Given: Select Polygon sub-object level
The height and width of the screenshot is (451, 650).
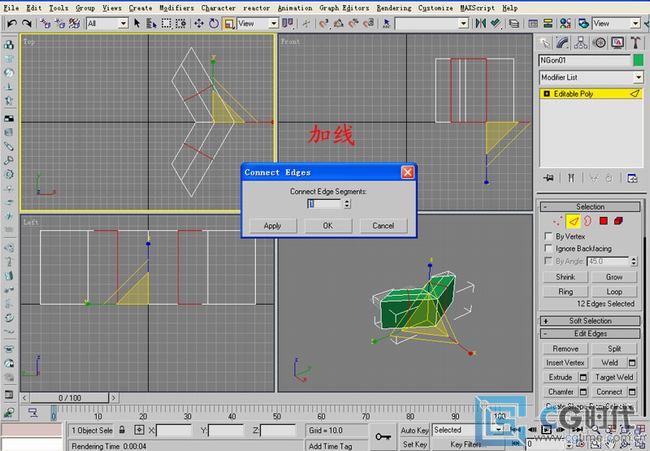Looking at the screenshot, I should point(604,221).
